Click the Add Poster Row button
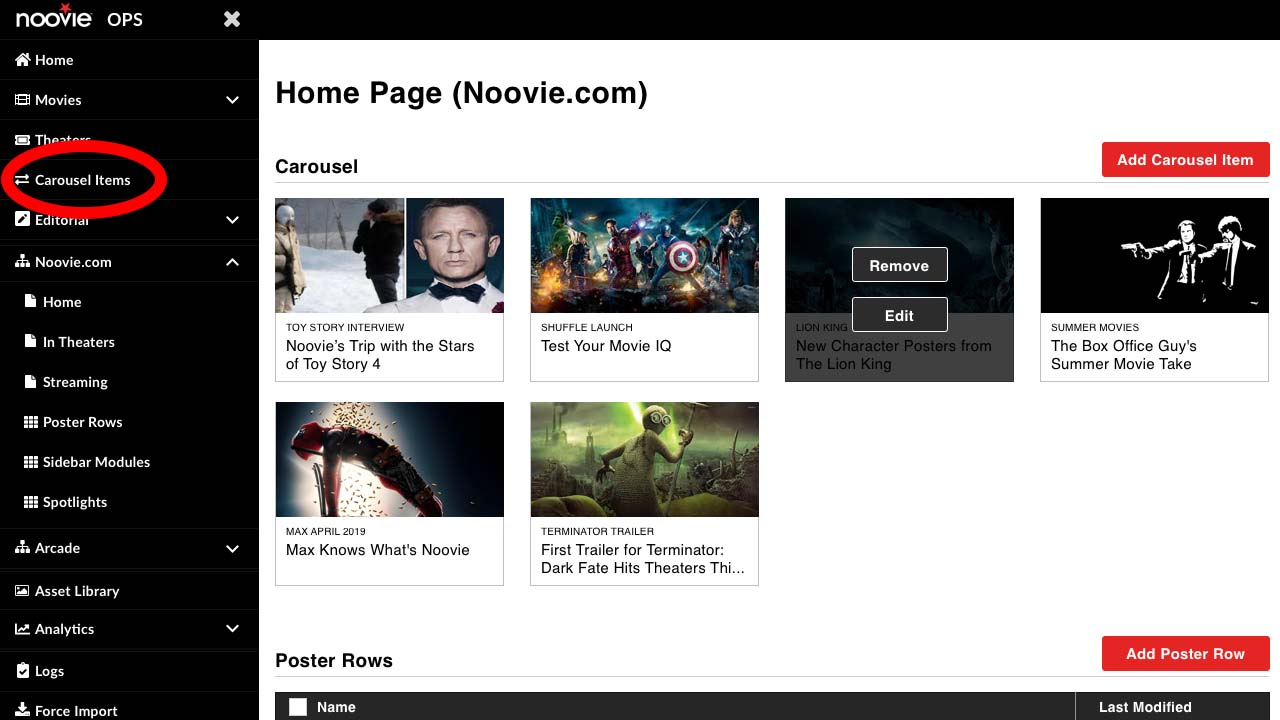This screenshot has width=1280, height=720. (1185, 654)
